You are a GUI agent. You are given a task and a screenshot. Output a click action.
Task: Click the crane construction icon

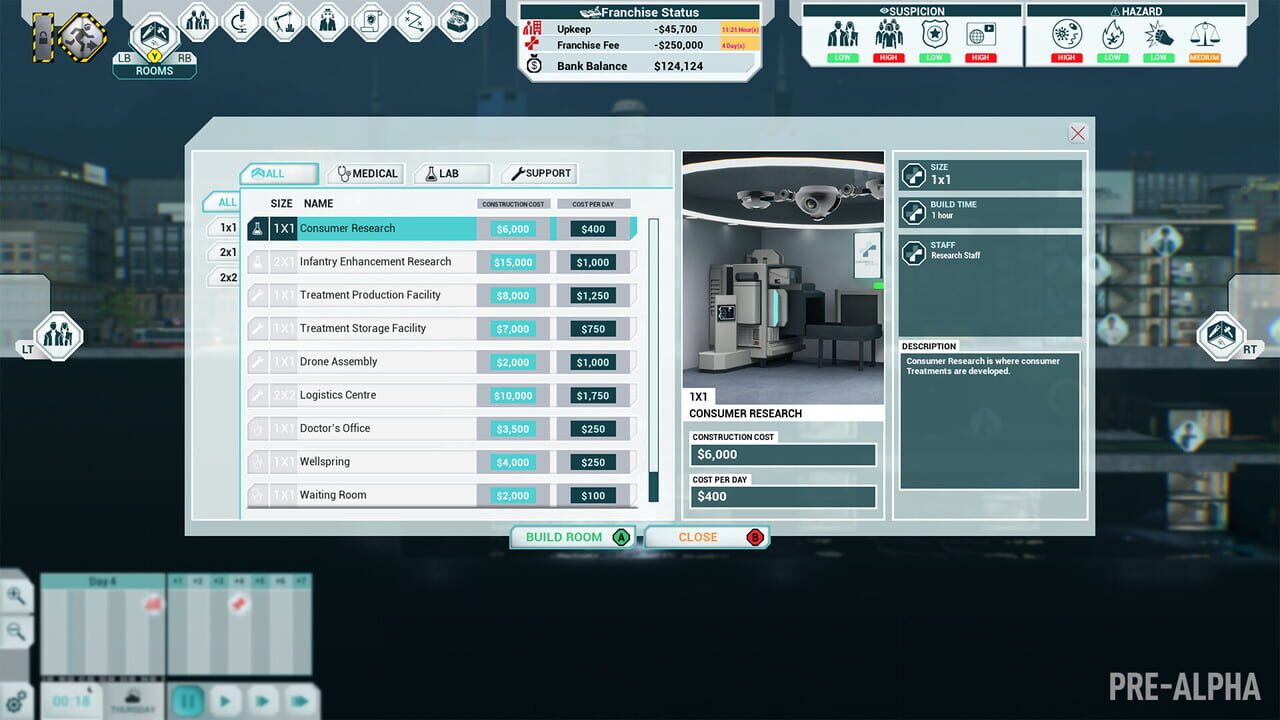285,22
